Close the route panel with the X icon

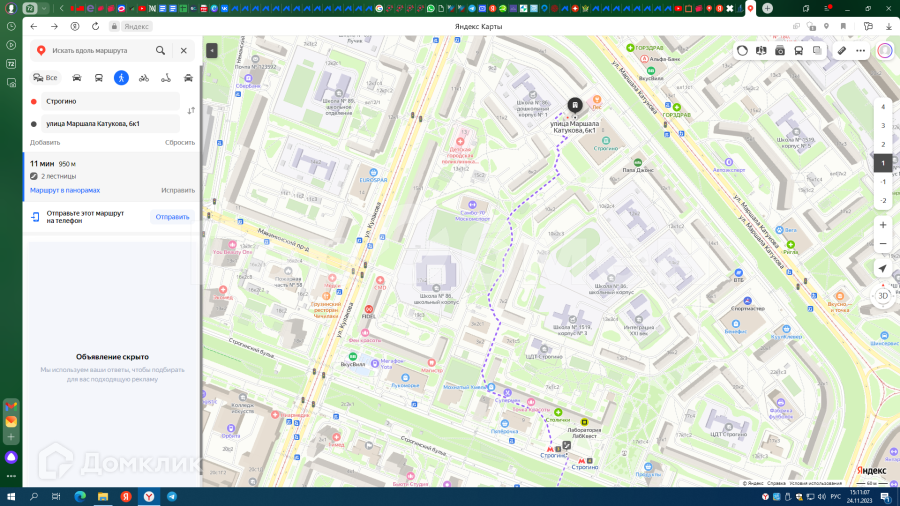[184, 50]
